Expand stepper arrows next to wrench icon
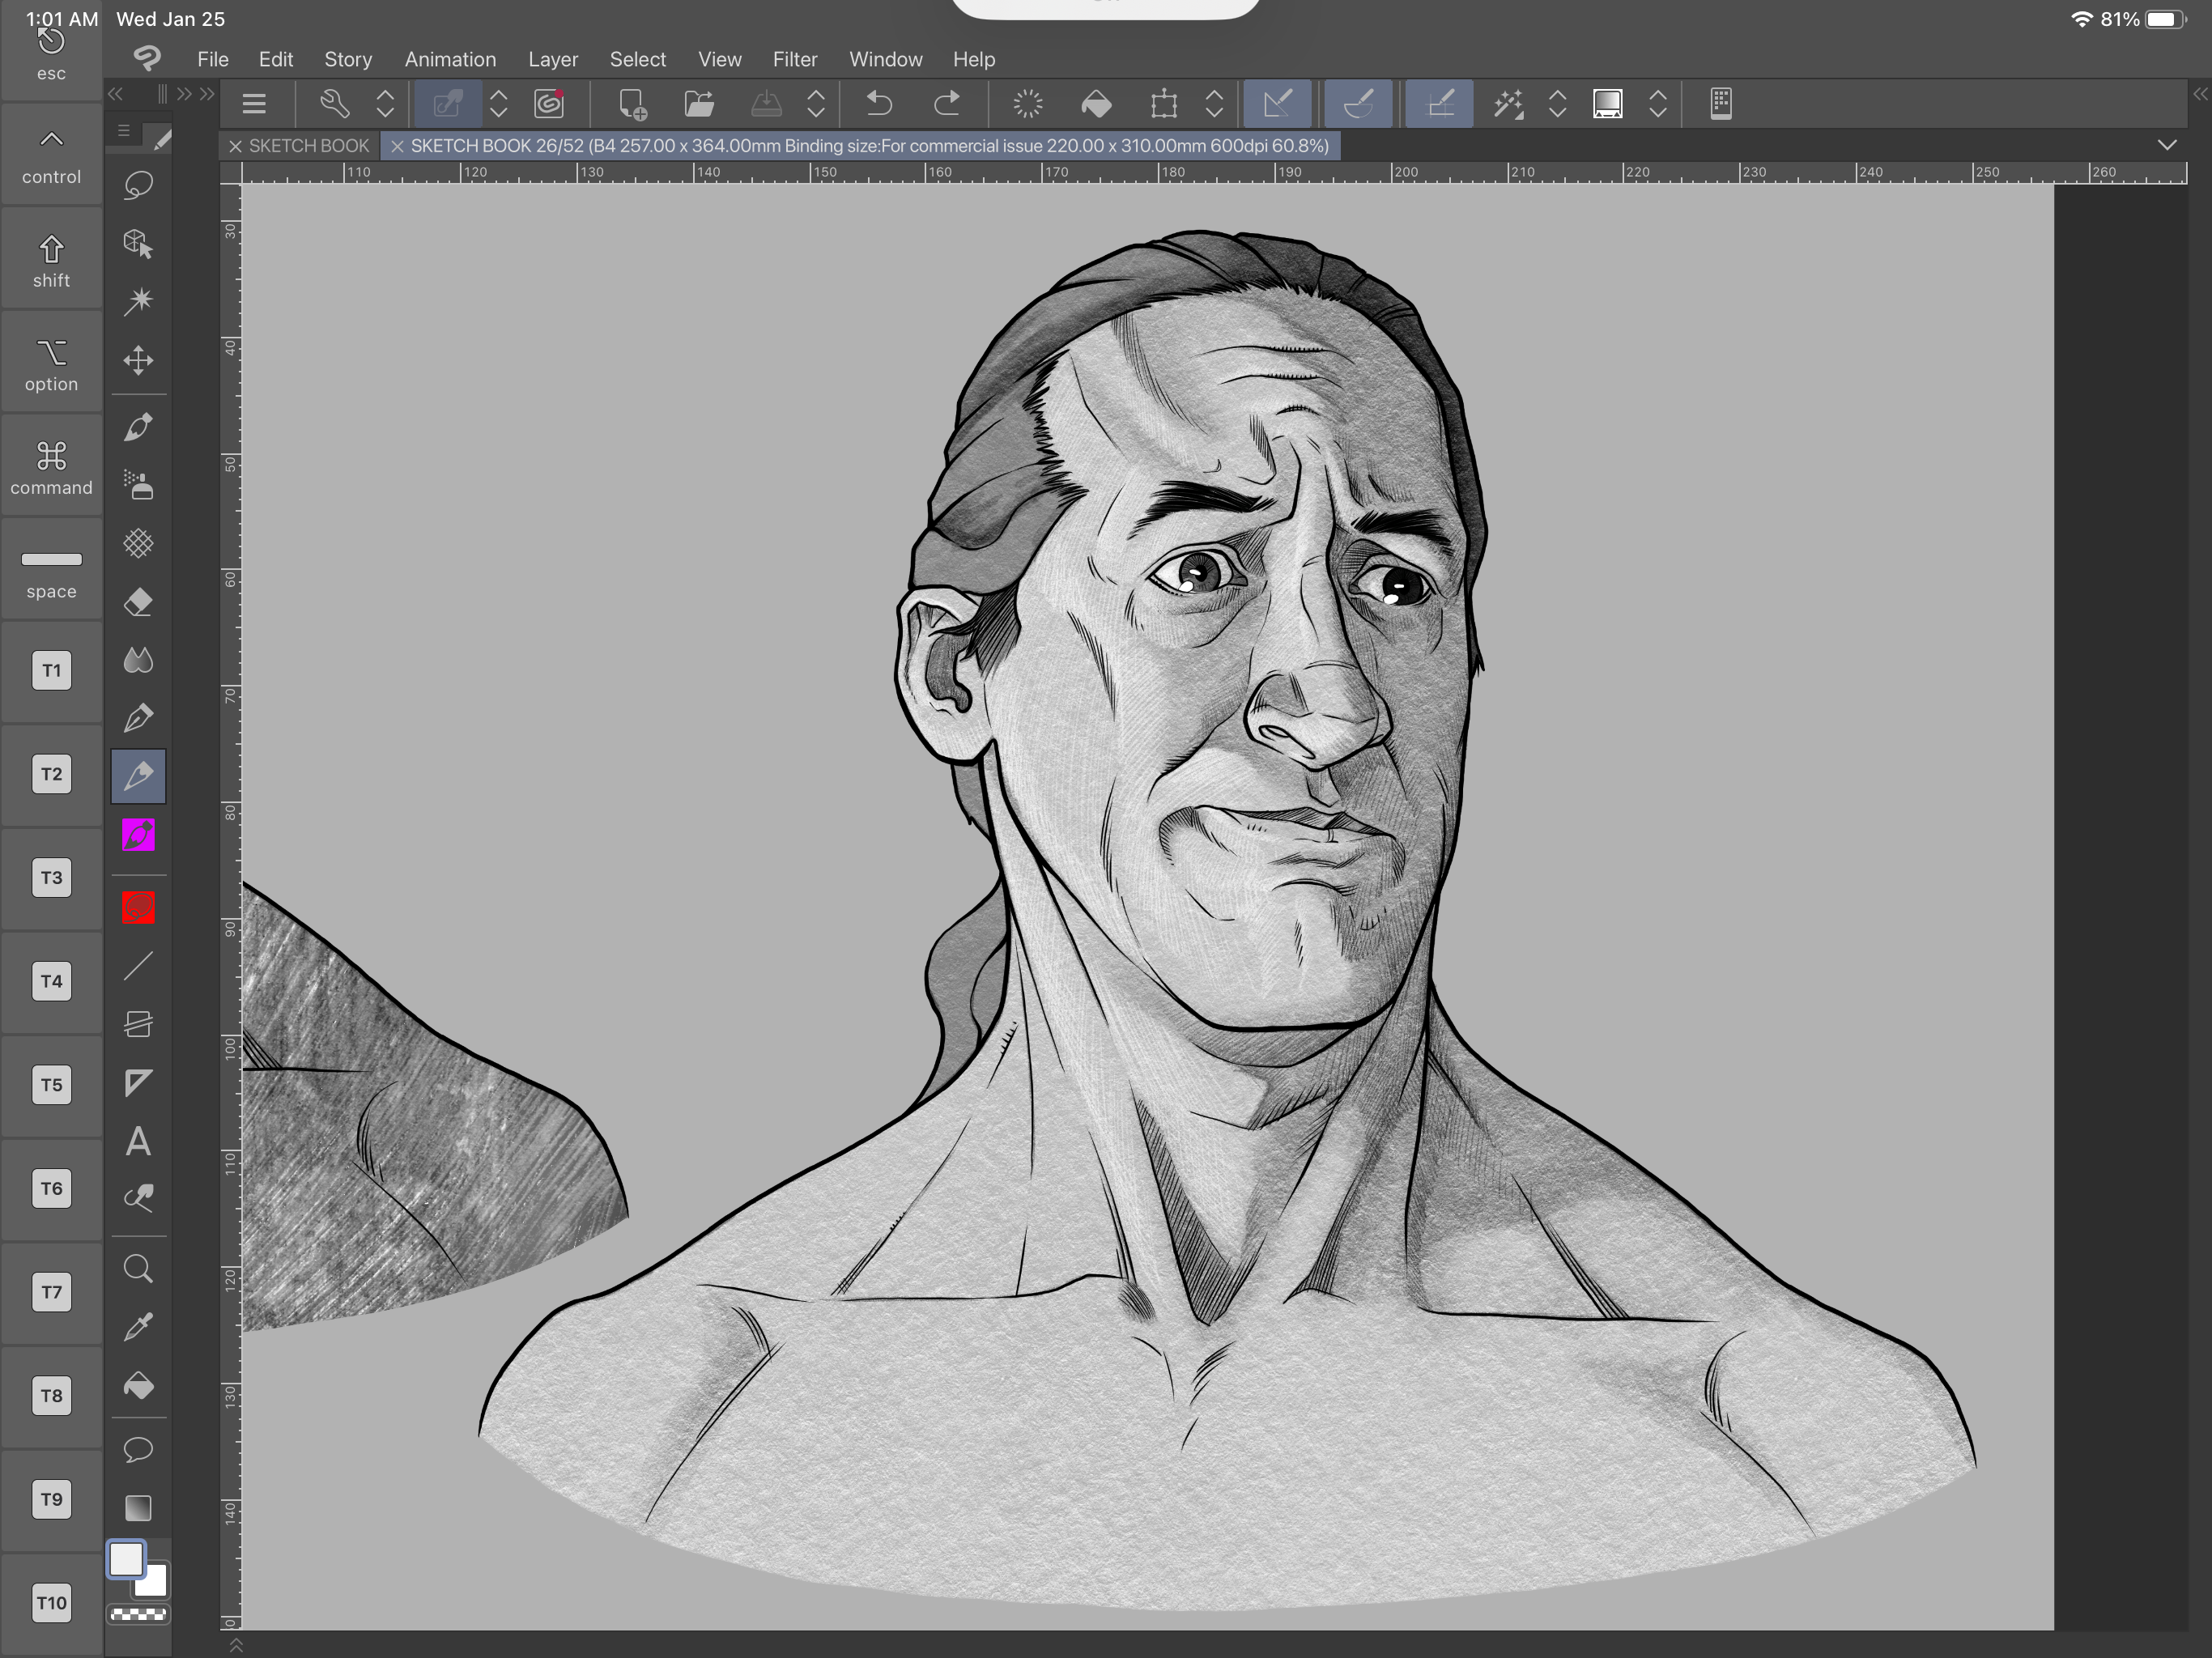This screenshot has width=2212, height=1658. [385, 104]
